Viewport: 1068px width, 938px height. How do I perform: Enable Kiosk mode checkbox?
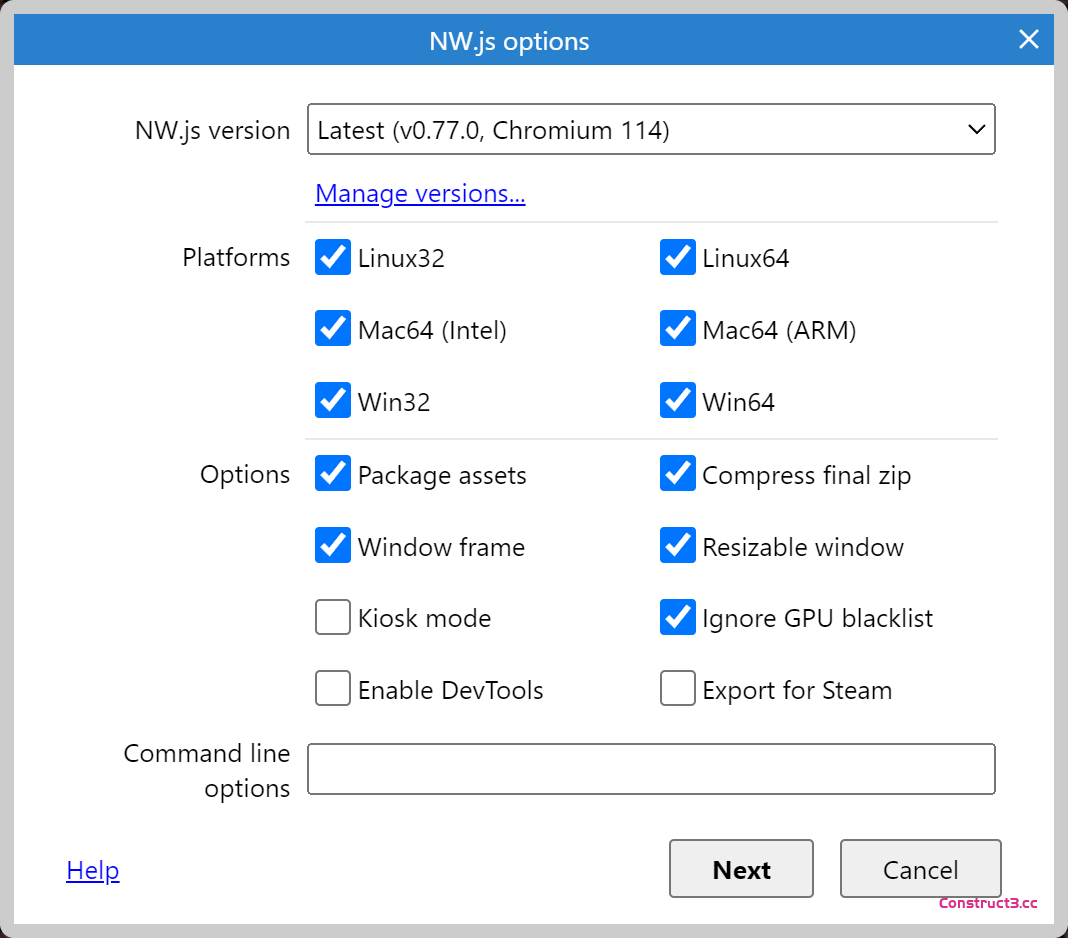pyautogui.click(x=333, y=618)
